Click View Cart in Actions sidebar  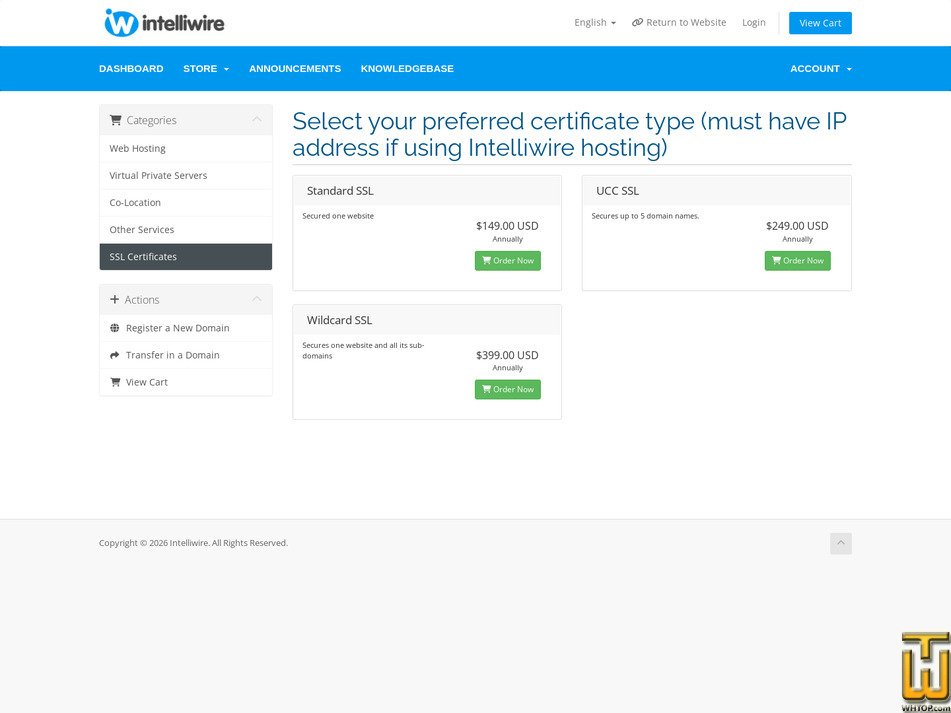tap(186, 382)
